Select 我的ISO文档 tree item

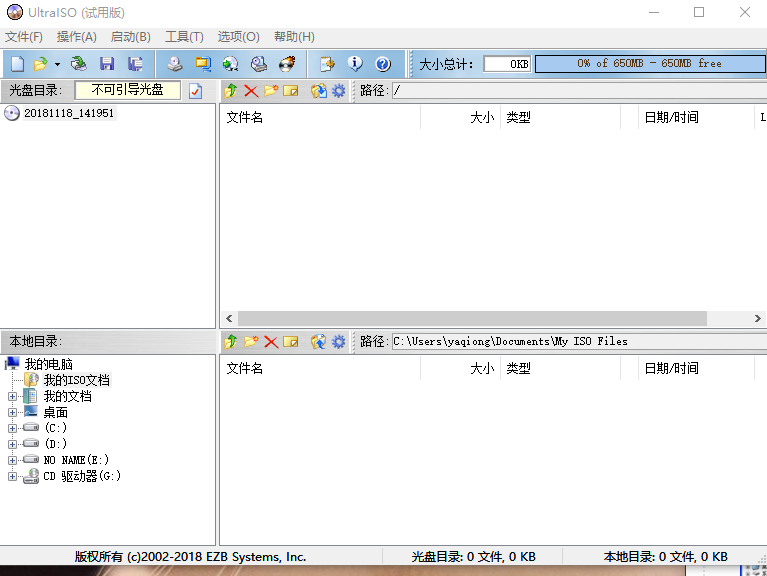(x=77, y=380)
